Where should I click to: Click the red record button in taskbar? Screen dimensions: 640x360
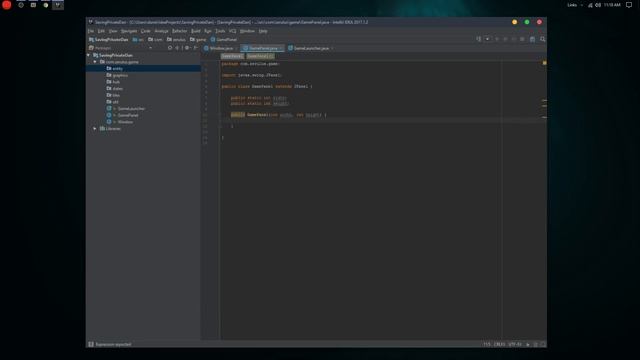pos(7,5)
